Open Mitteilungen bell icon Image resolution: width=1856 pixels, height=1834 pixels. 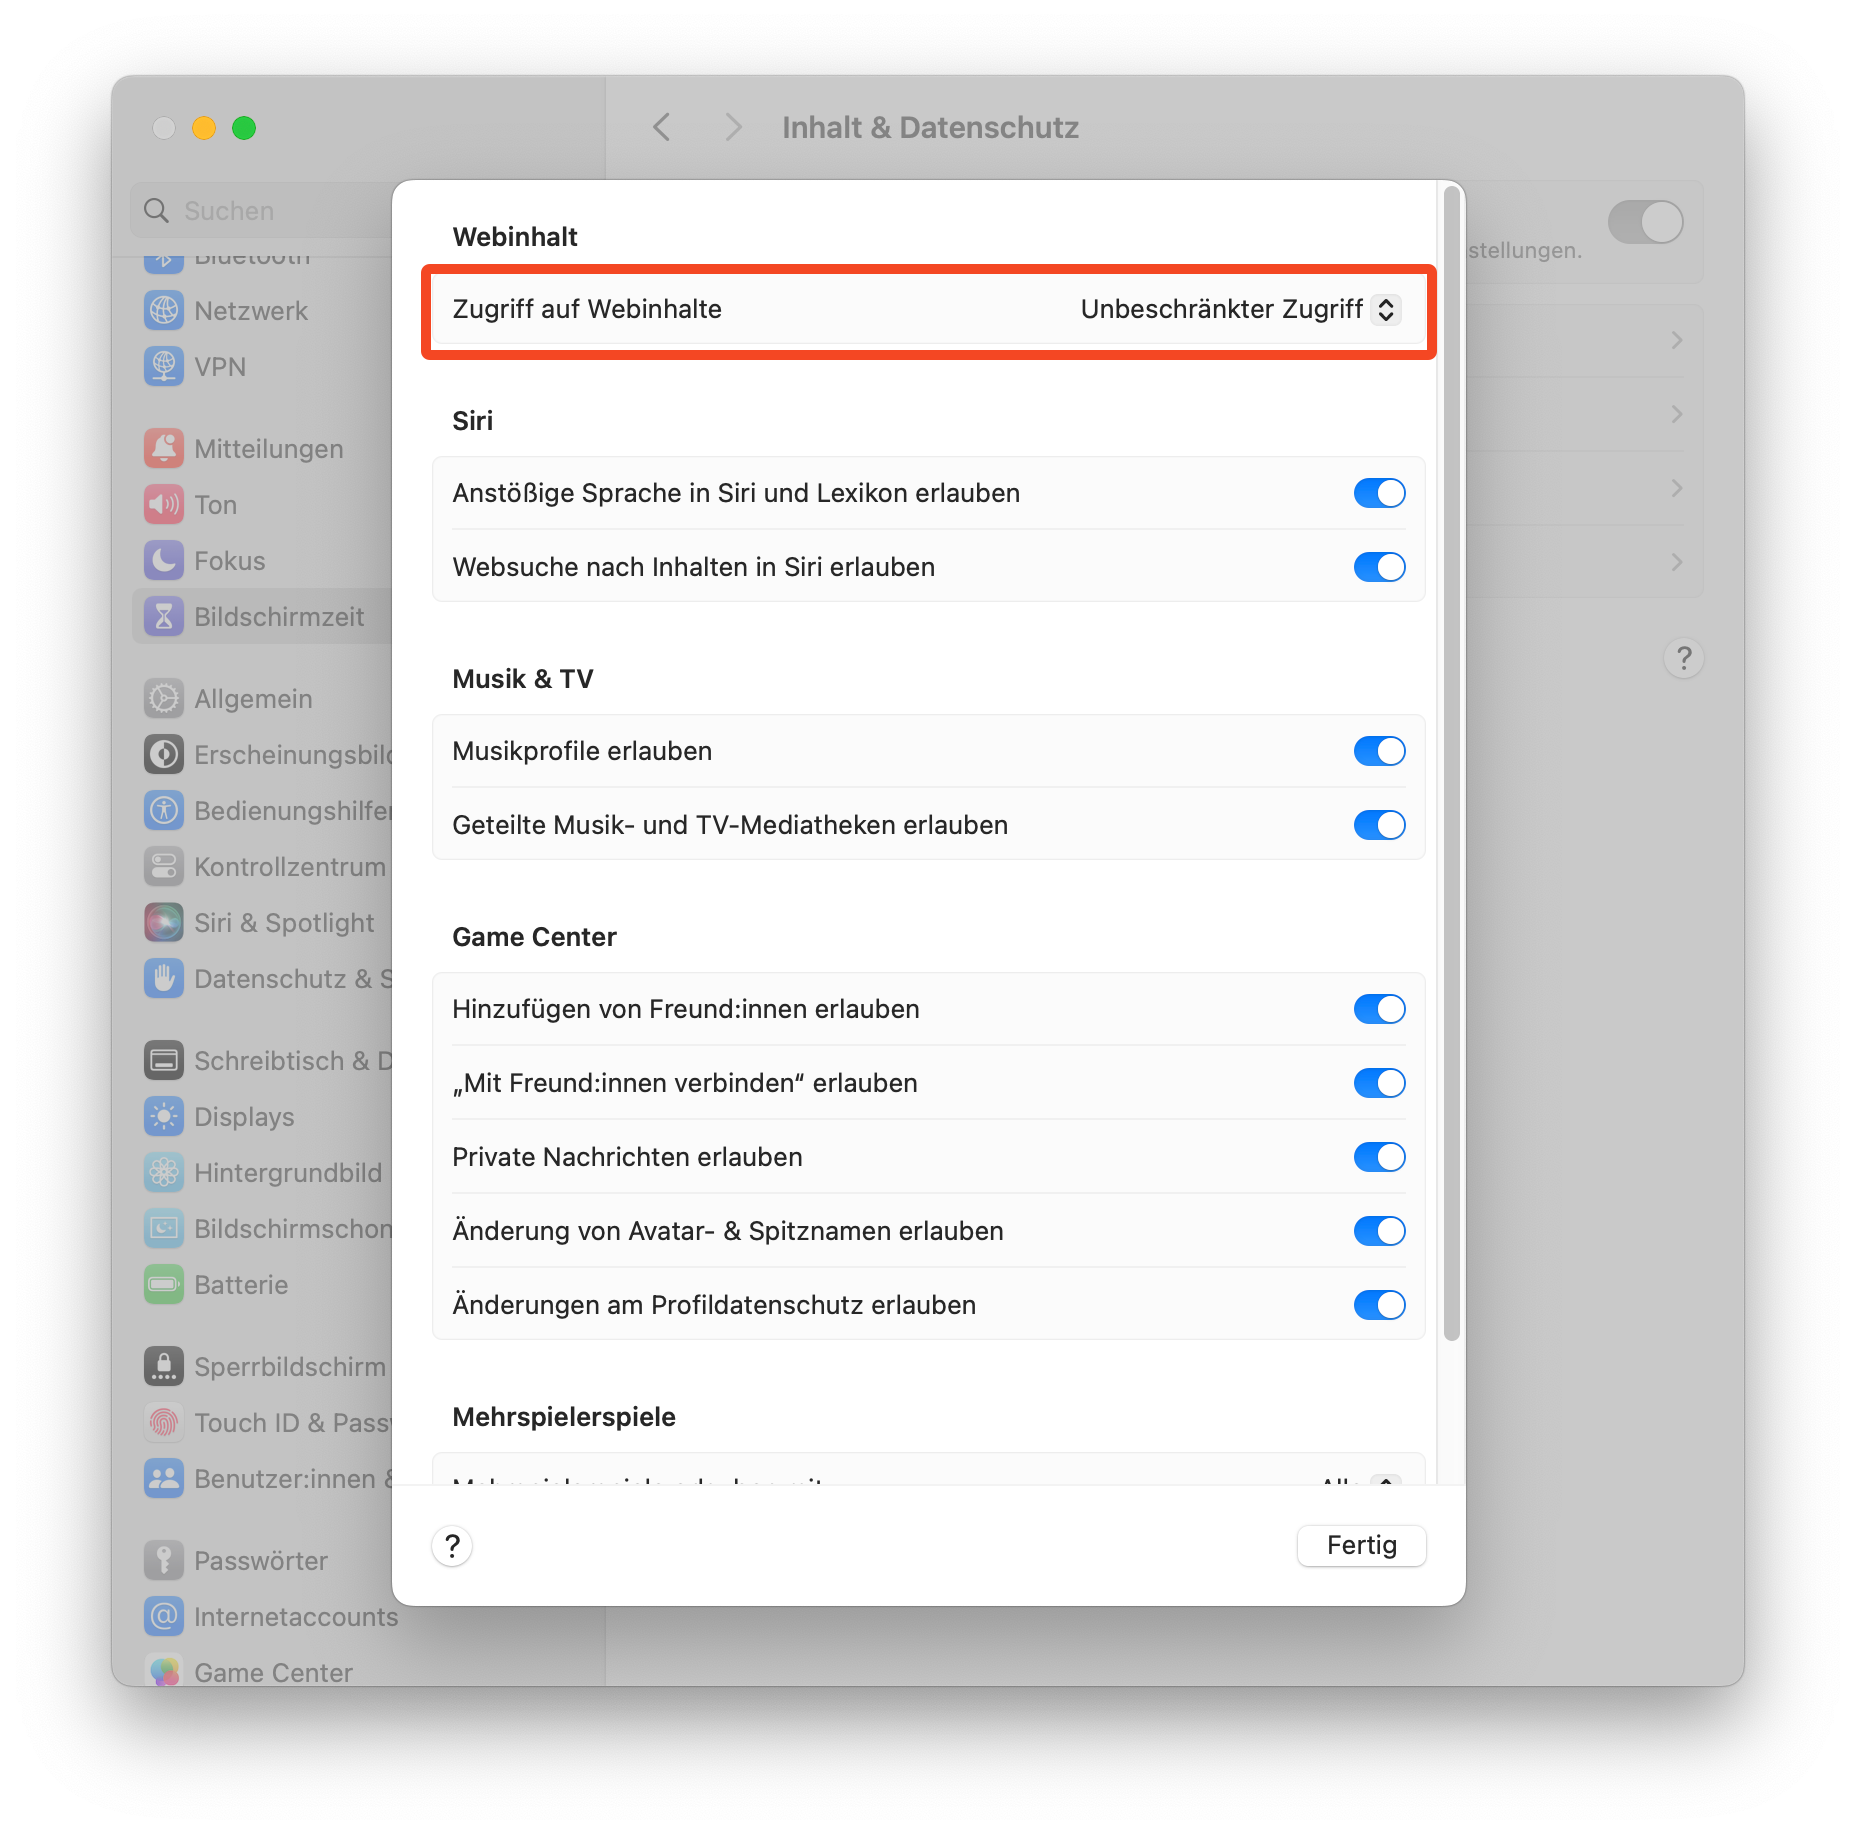pyautogui.click(x=164, y=449)
